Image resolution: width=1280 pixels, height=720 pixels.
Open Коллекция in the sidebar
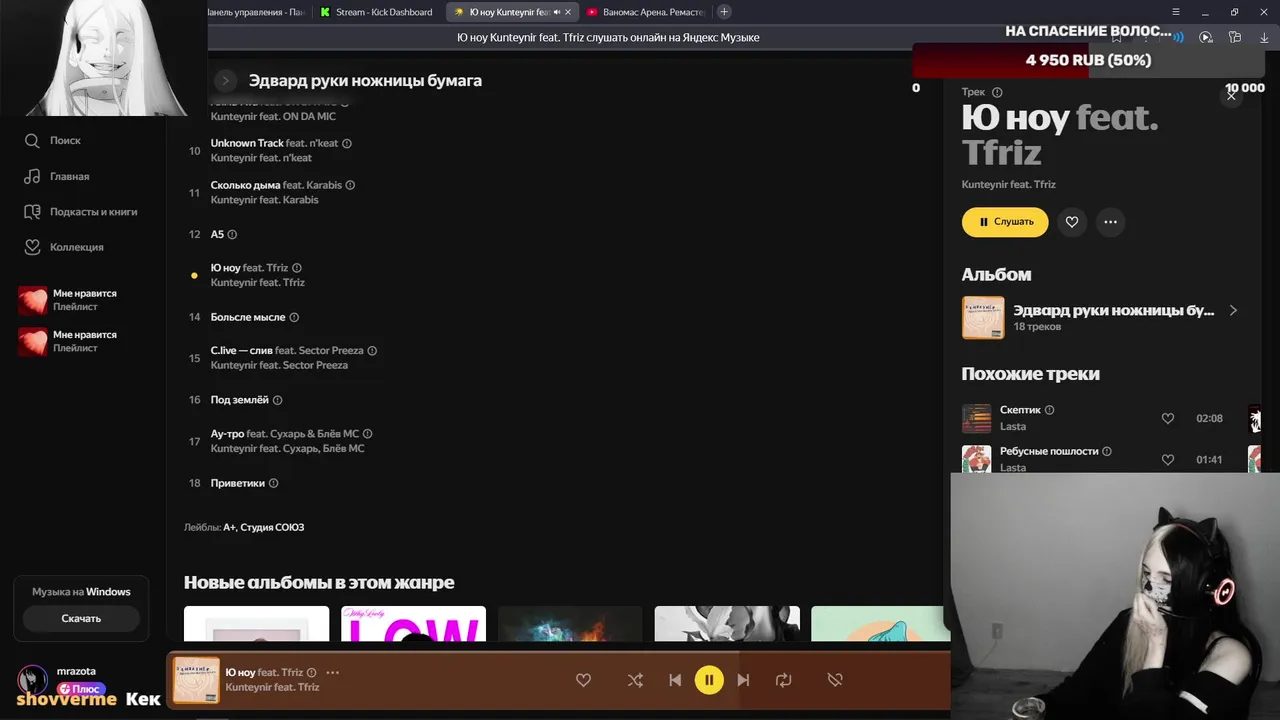[77, 247]
